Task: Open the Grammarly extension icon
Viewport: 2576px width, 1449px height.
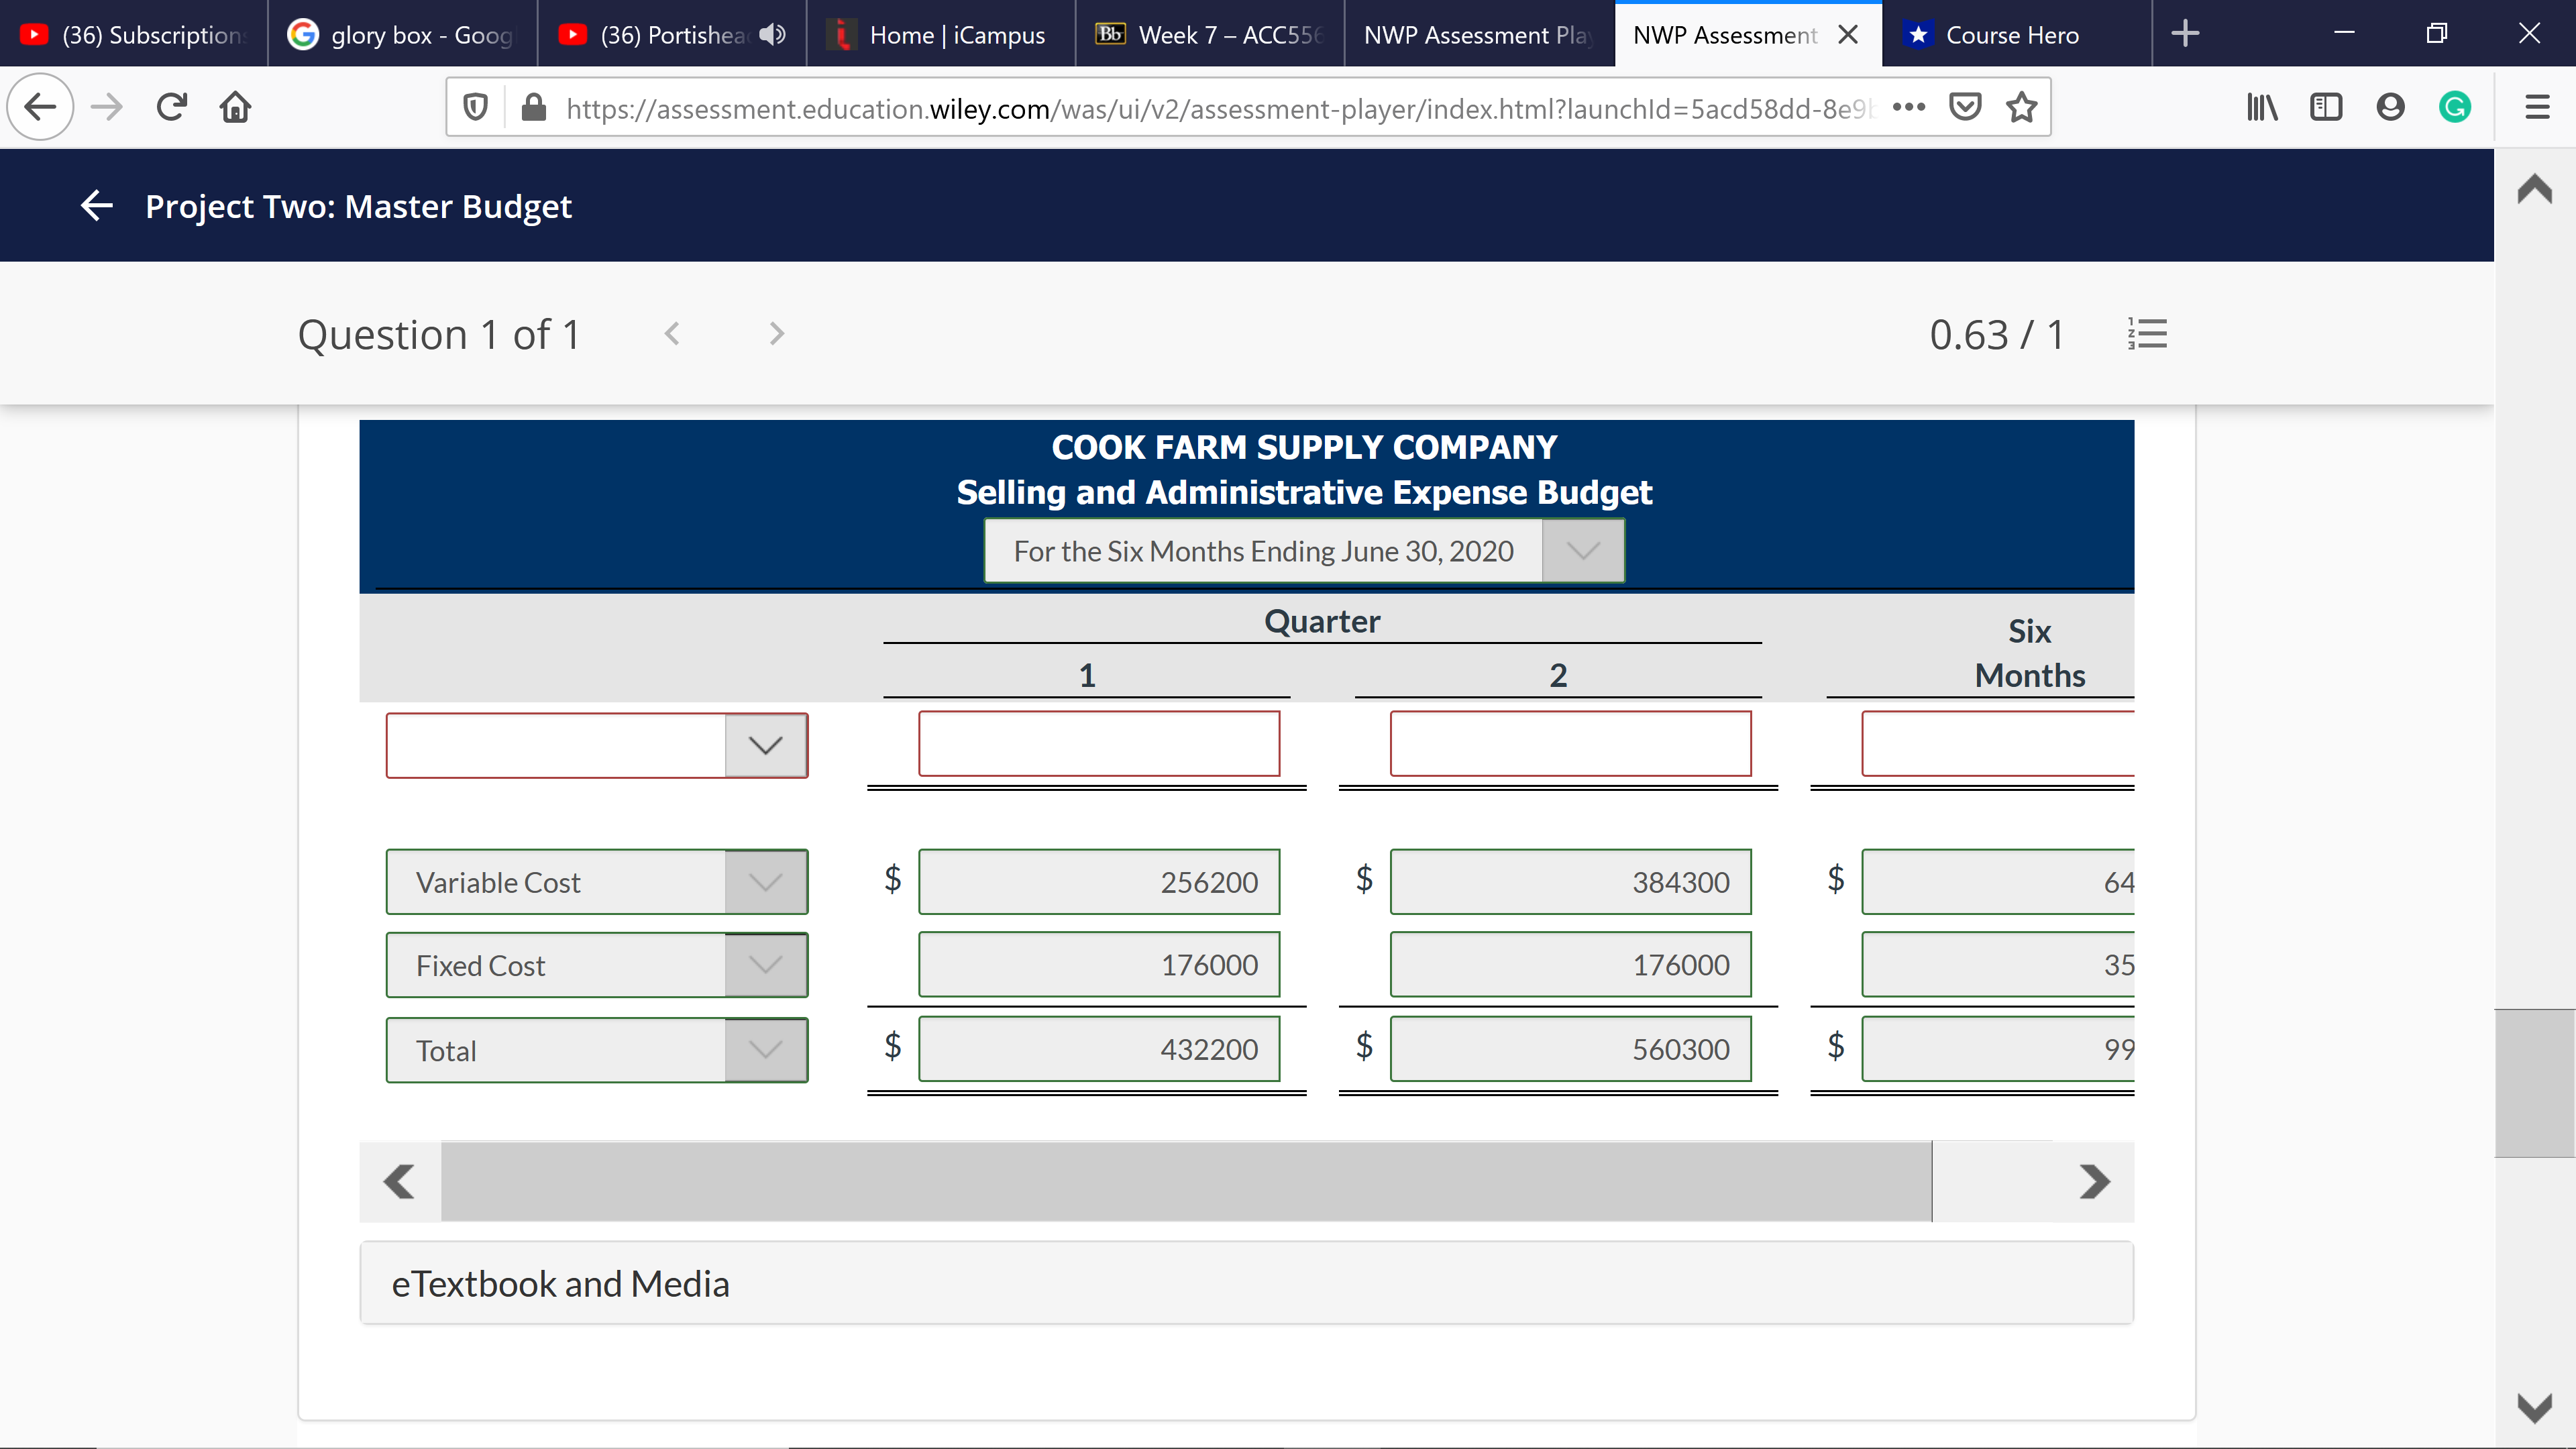Action: coord(2454,107)
